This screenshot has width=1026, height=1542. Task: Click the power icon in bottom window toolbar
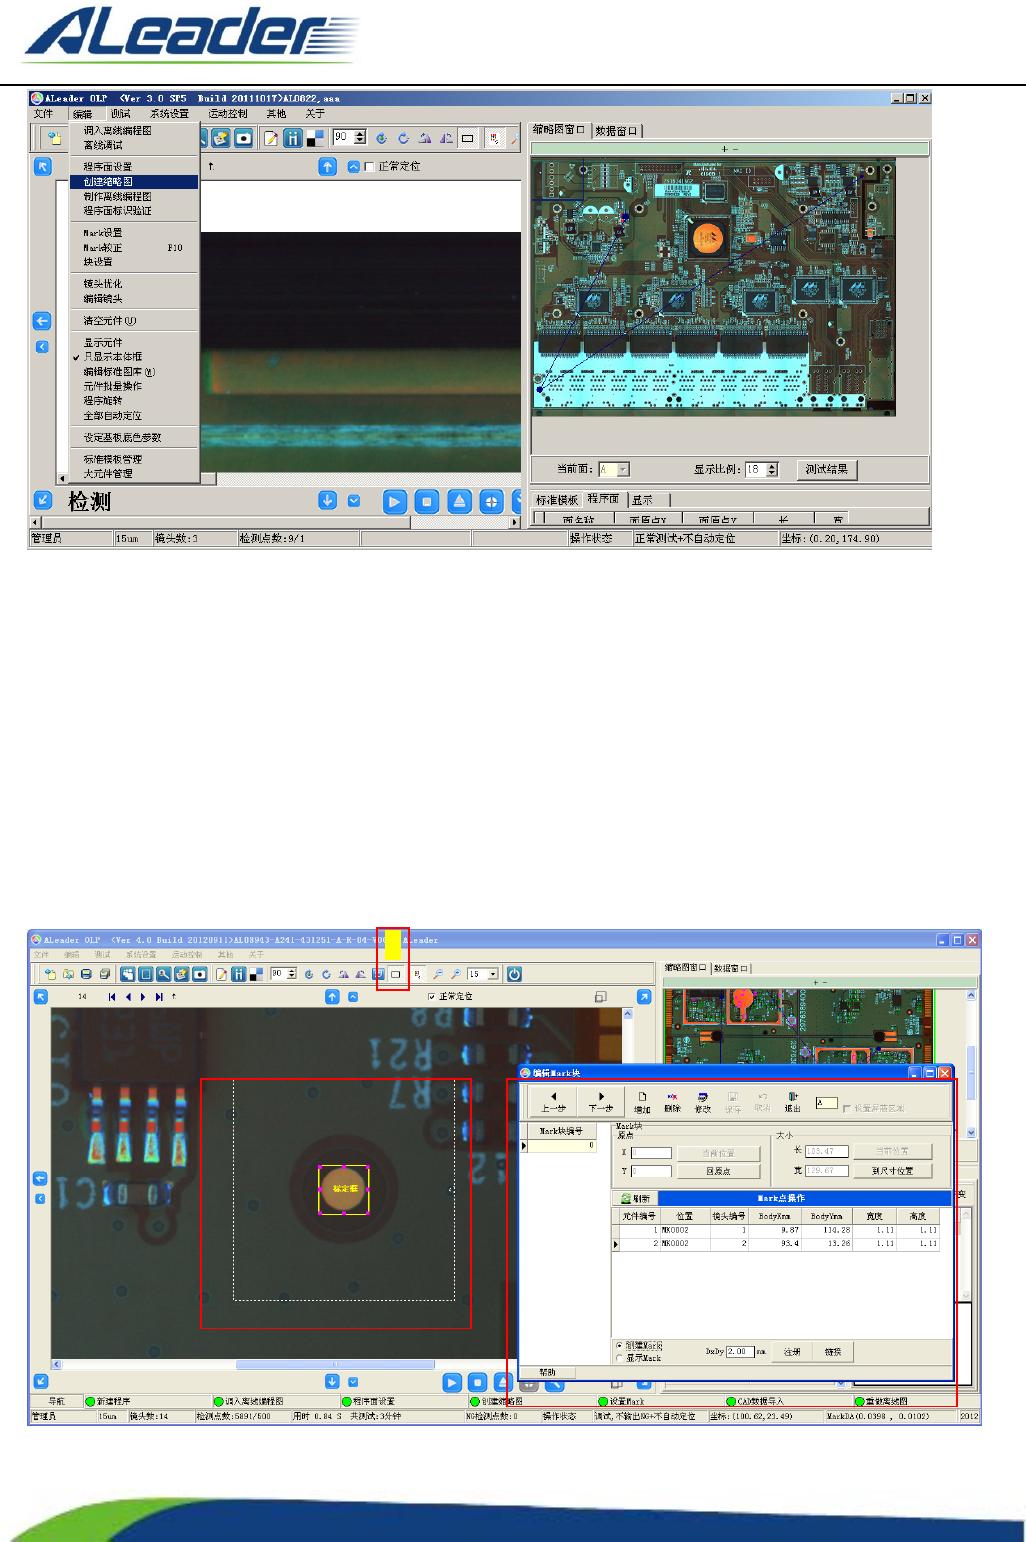pyautogui.click(x=514, y=974)
